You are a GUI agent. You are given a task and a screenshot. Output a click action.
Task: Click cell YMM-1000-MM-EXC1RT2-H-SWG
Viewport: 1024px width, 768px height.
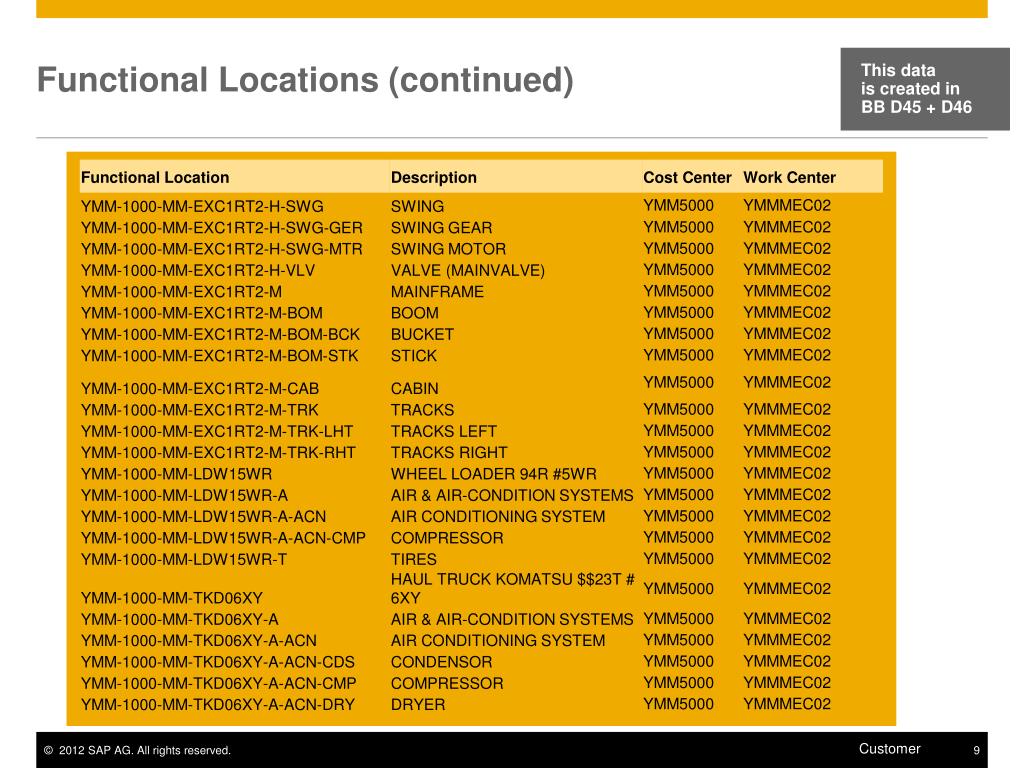(202, 206)
